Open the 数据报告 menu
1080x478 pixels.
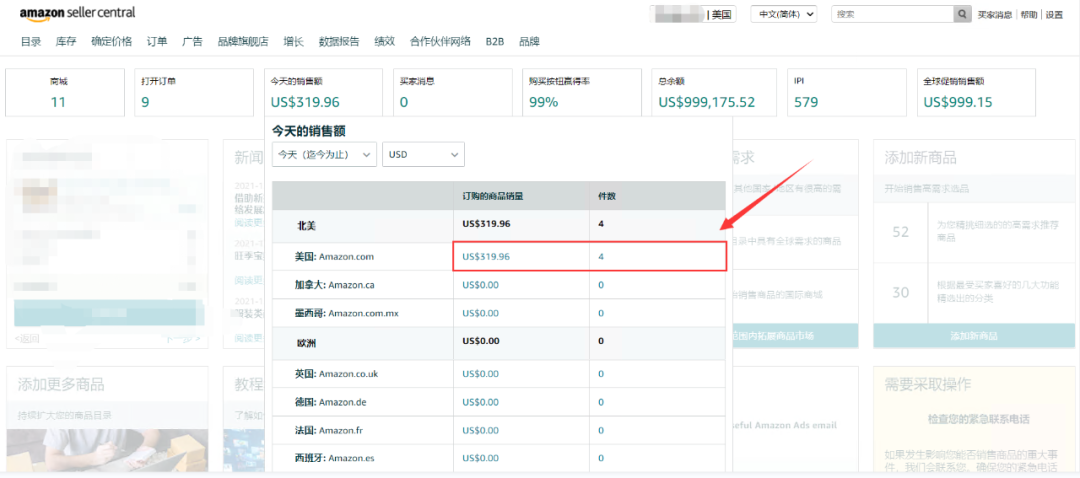pyautogui.click(x=339, y=42)
